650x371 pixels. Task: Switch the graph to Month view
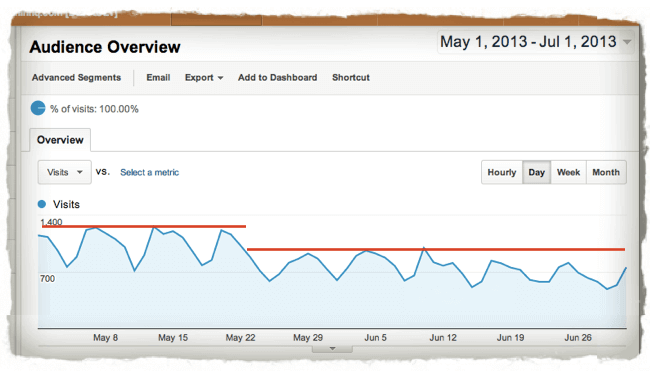(x=606, y=172)
